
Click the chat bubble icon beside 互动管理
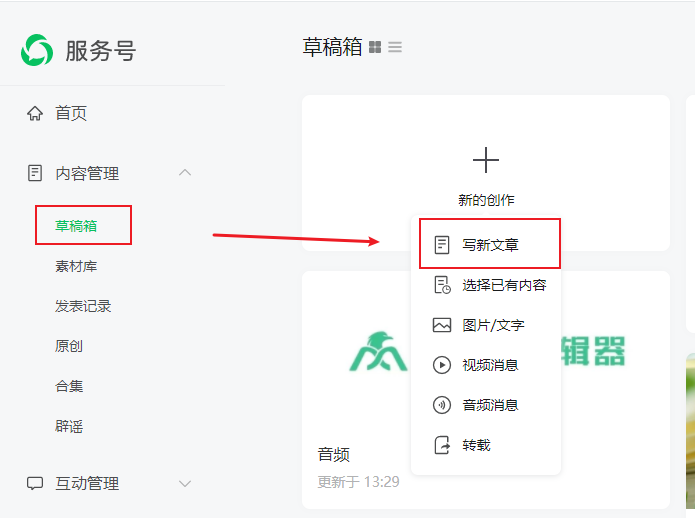(x=35, y=483)
